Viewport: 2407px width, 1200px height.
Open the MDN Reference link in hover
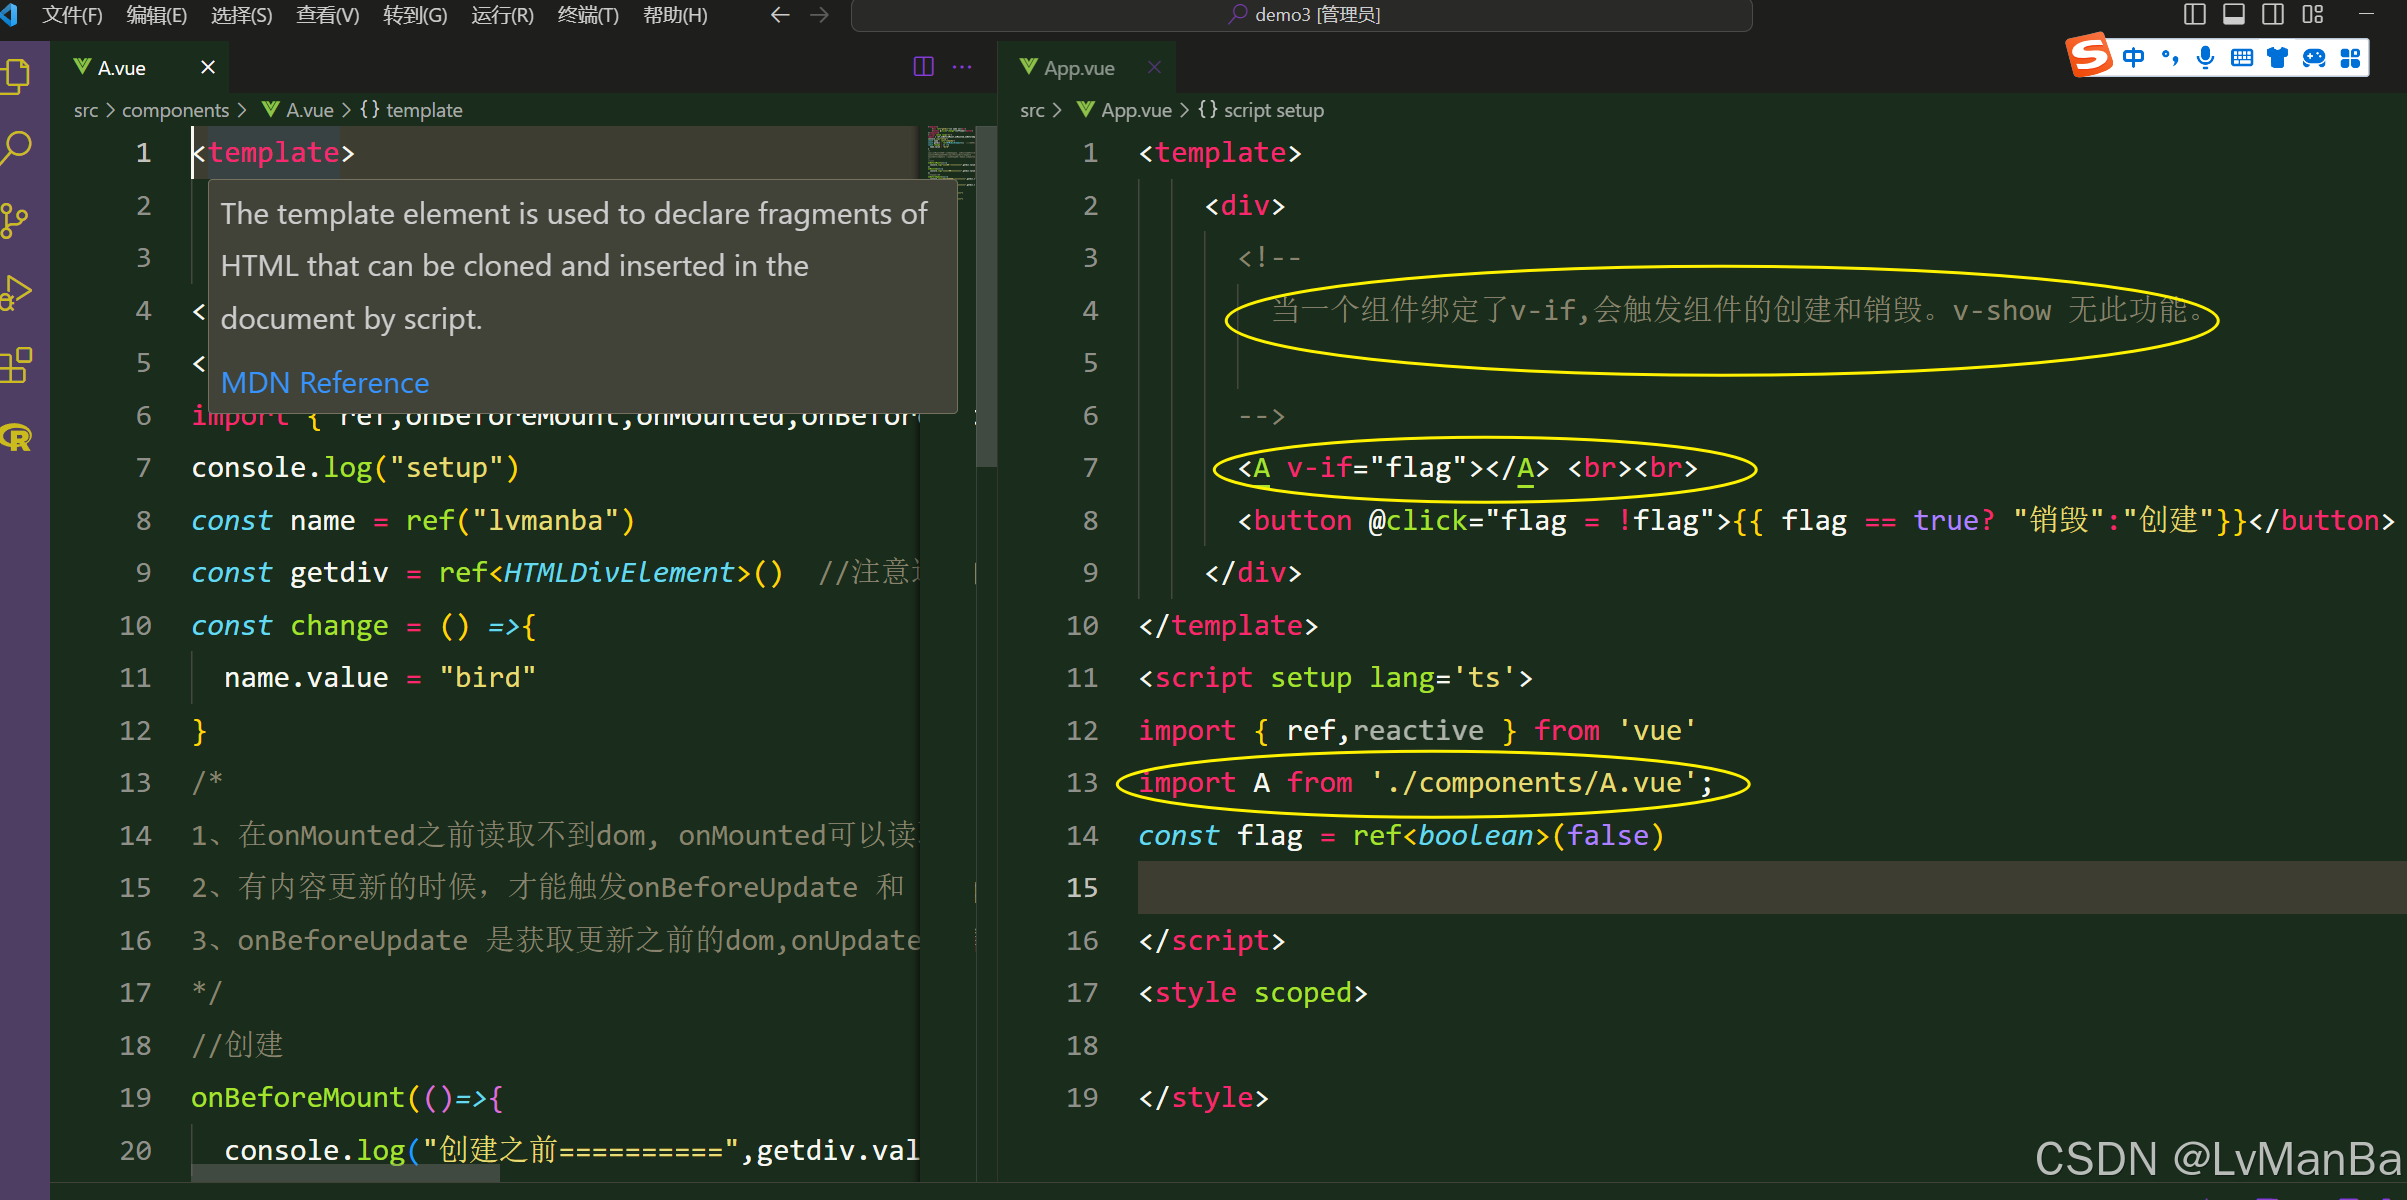click(x=324, y=383)
